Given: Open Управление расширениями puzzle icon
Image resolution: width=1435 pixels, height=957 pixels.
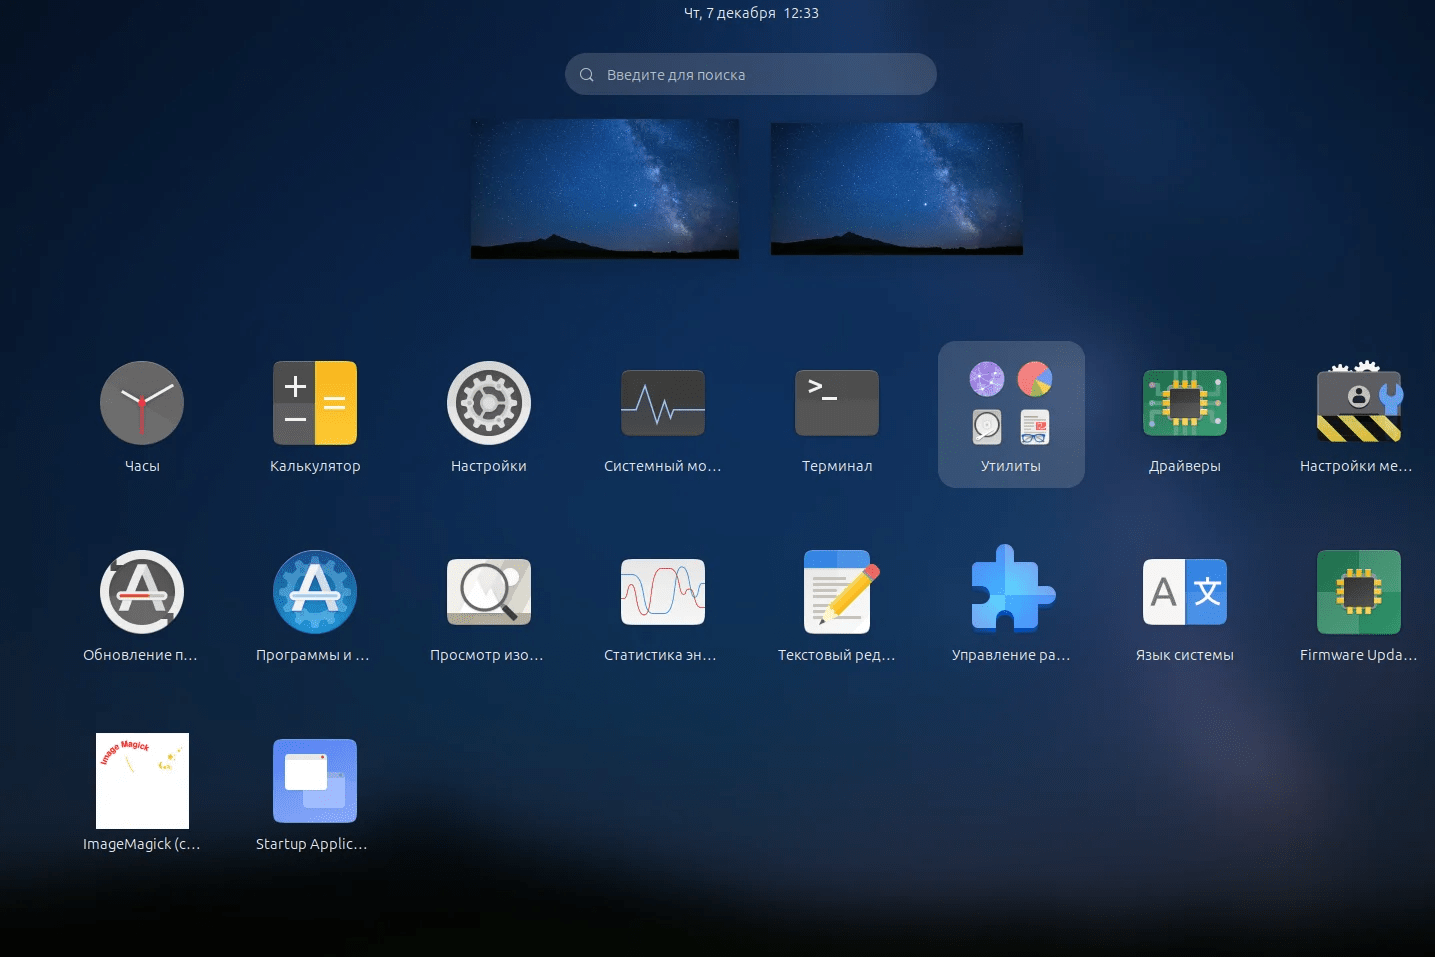Looking at the screenshot, I should (1011, 590).
